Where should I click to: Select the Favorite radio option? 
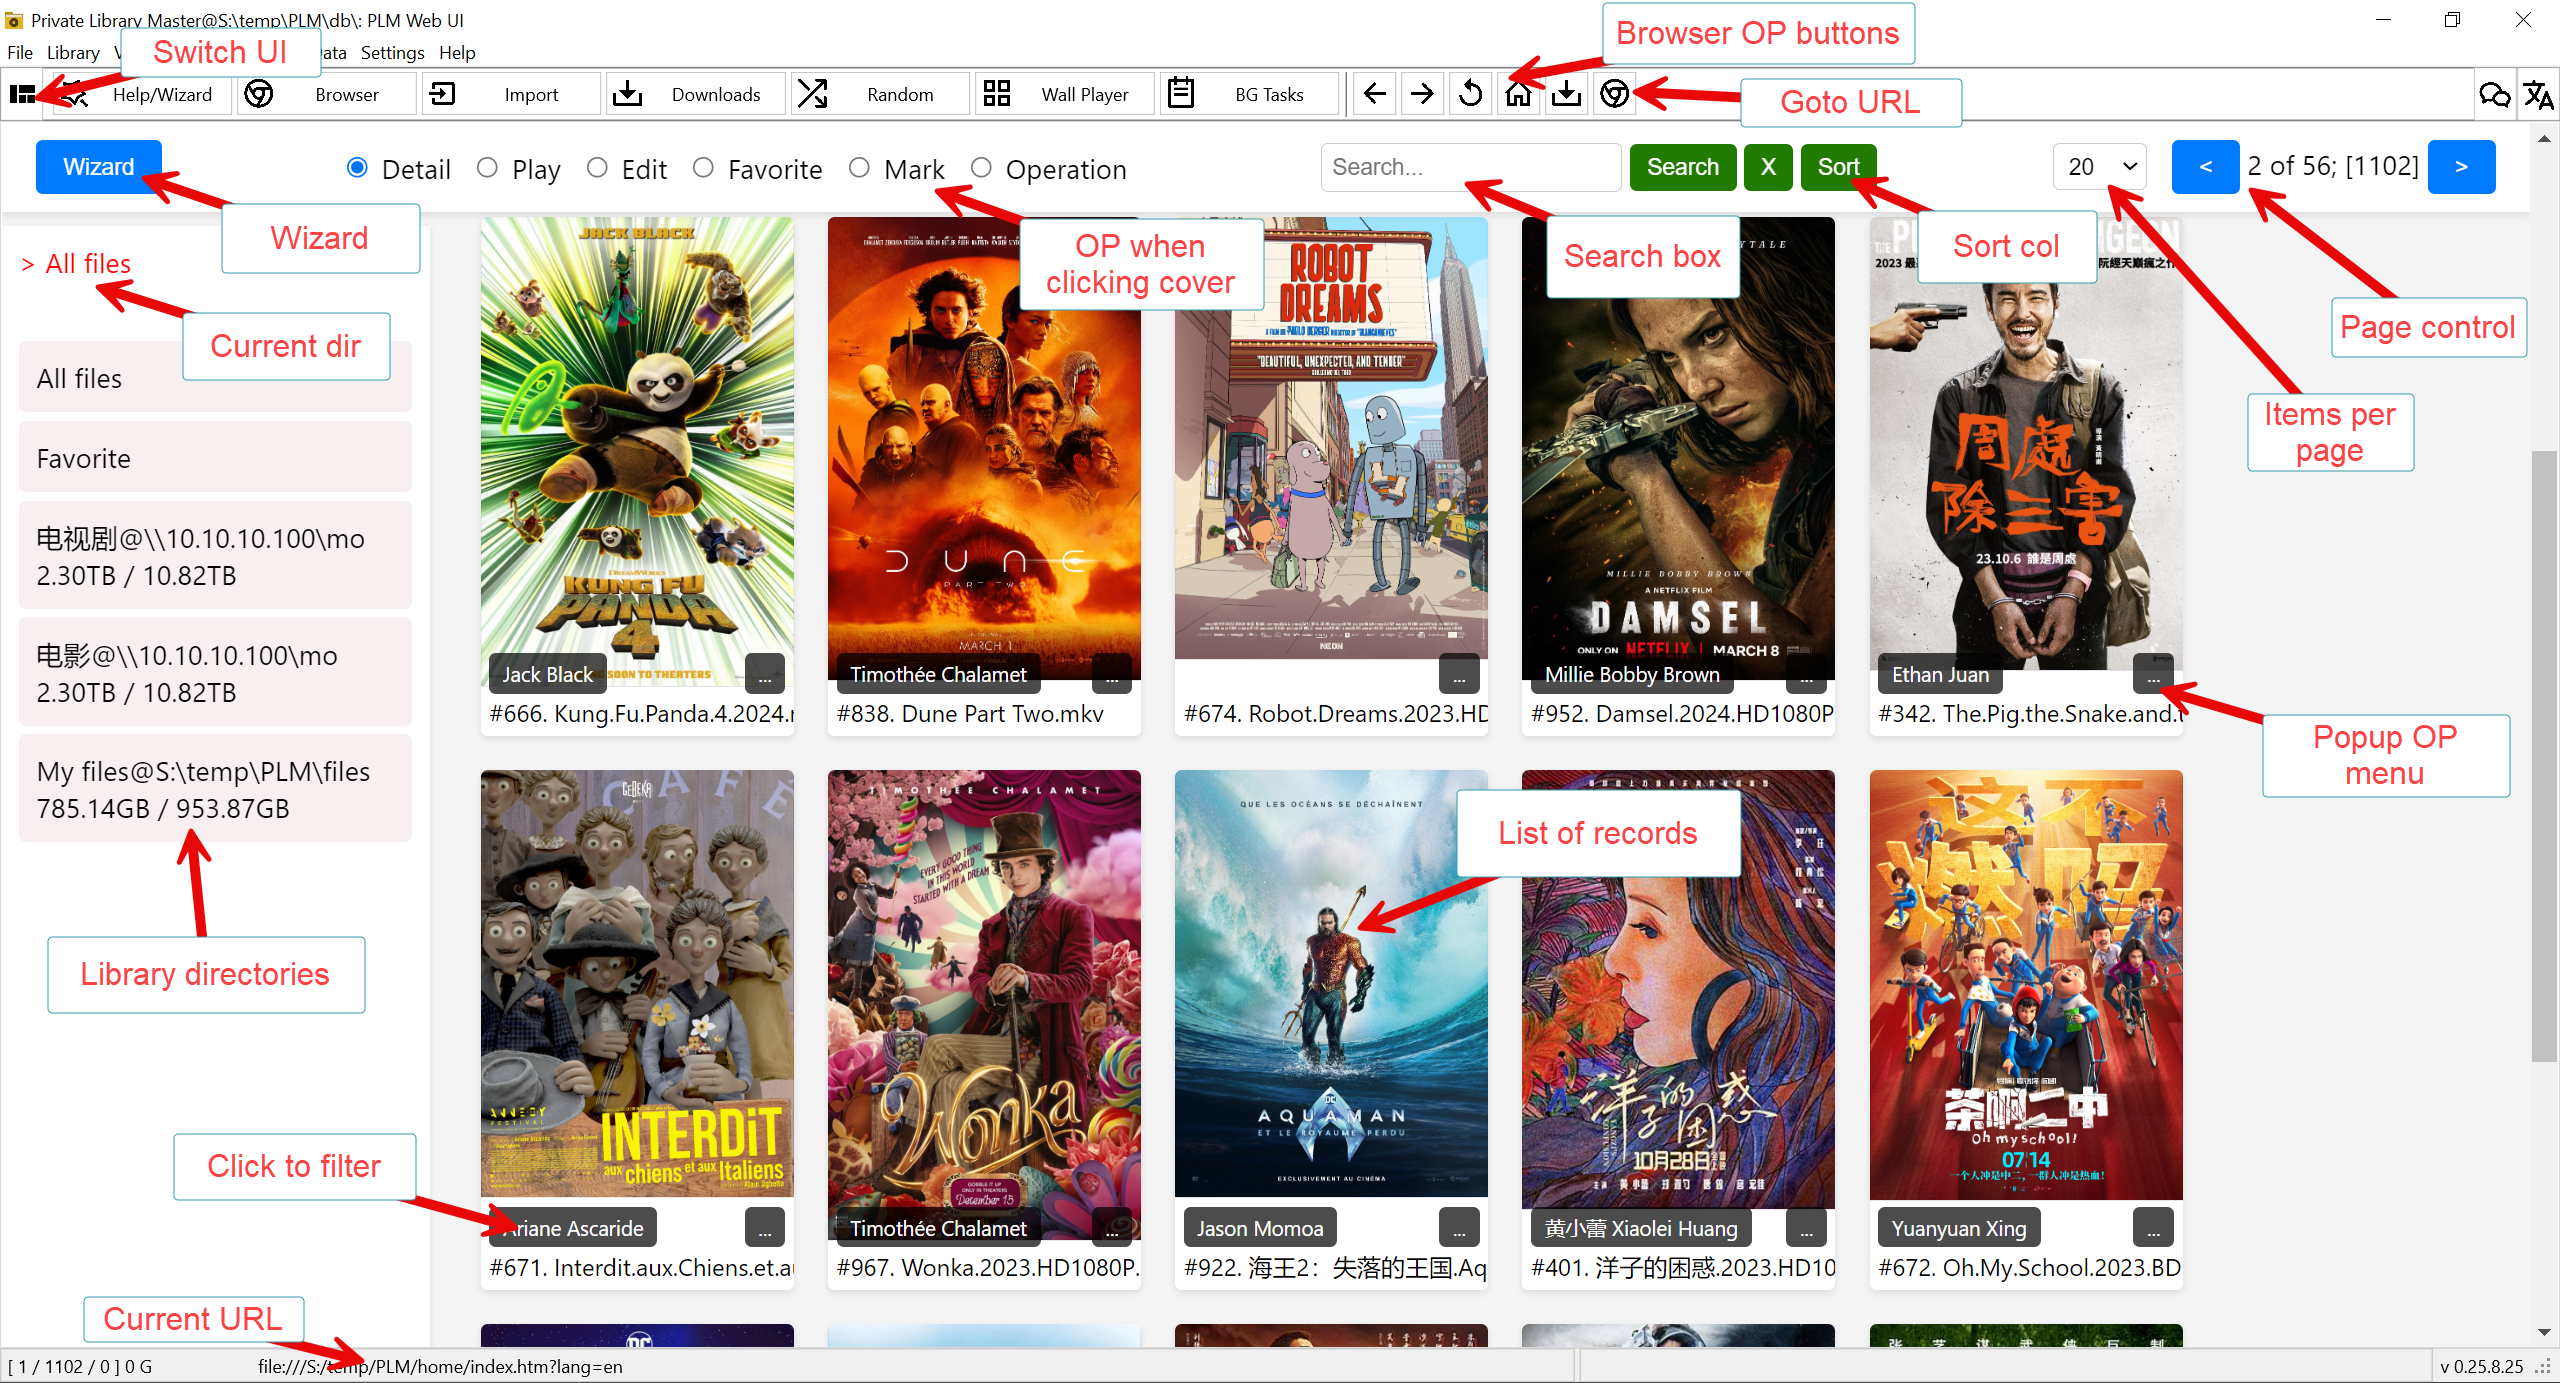click(x=704, y=168)
